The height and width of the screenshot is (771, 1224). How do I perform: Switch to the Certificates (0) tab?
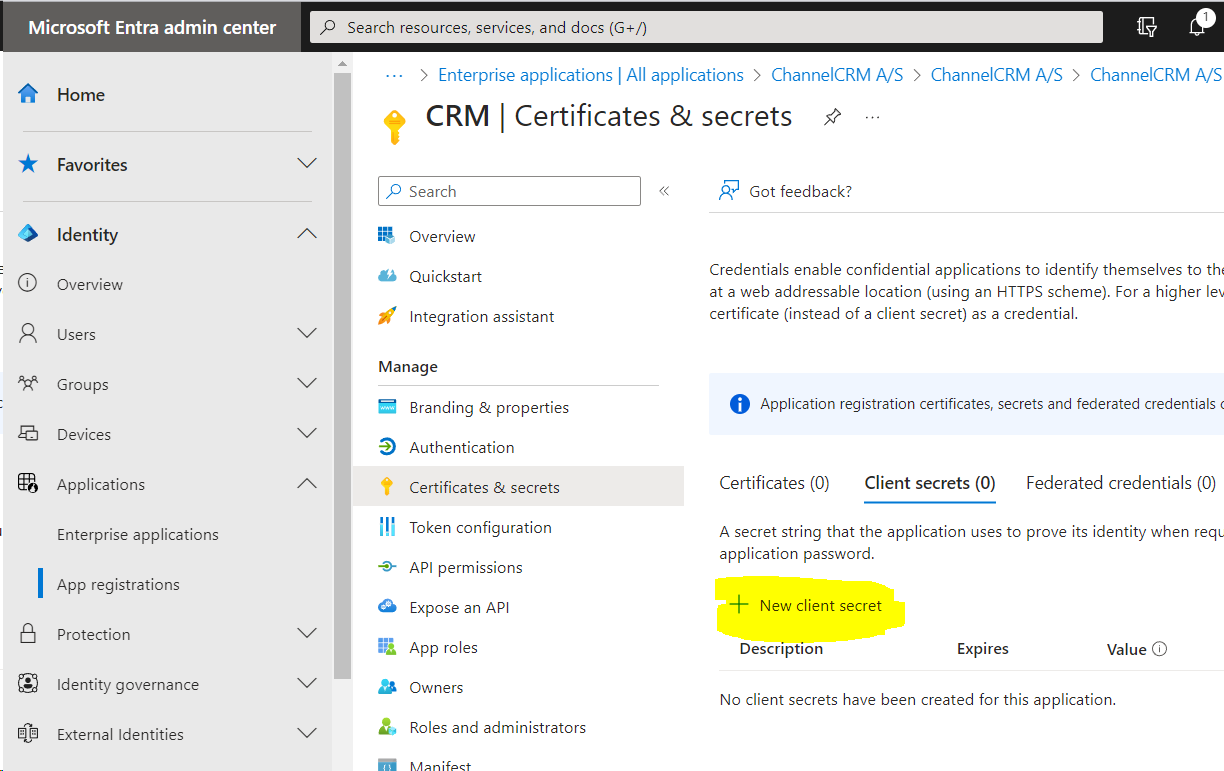[774, 483]
